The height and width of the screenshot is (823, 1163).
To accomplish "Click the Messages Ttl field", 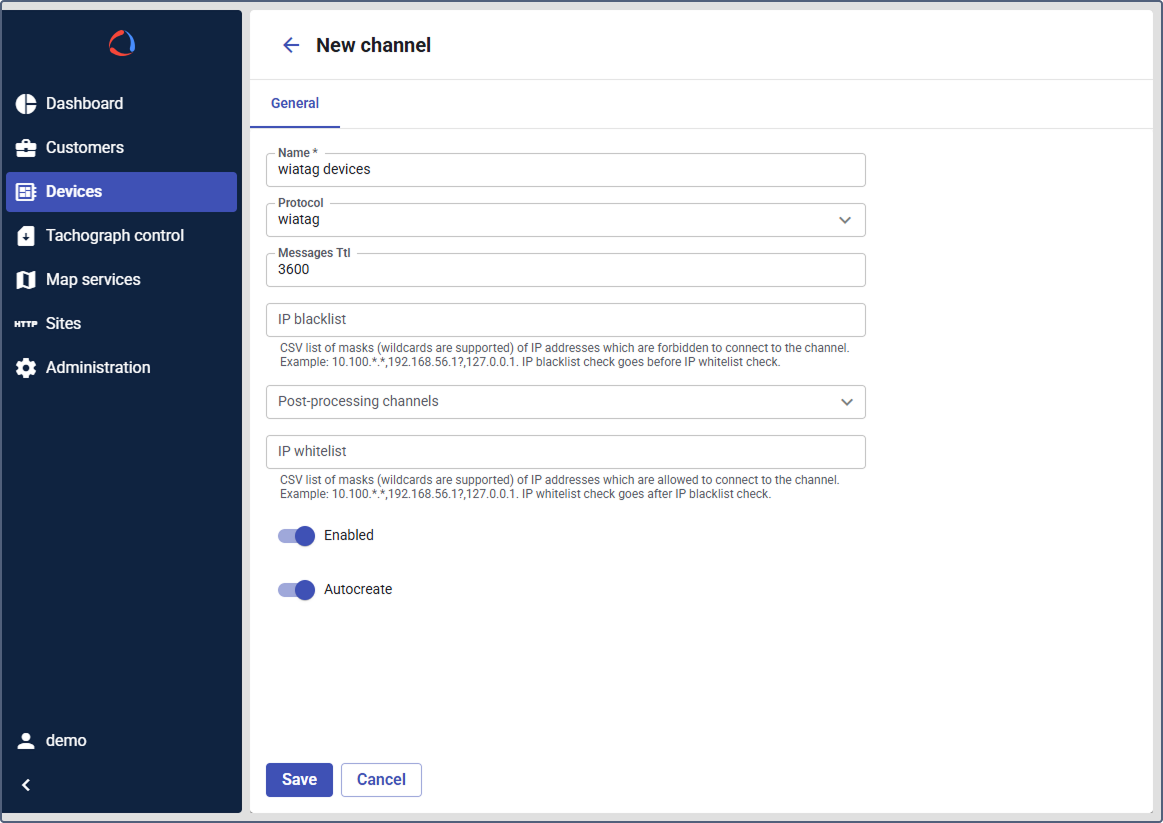I will coord(565,270).
